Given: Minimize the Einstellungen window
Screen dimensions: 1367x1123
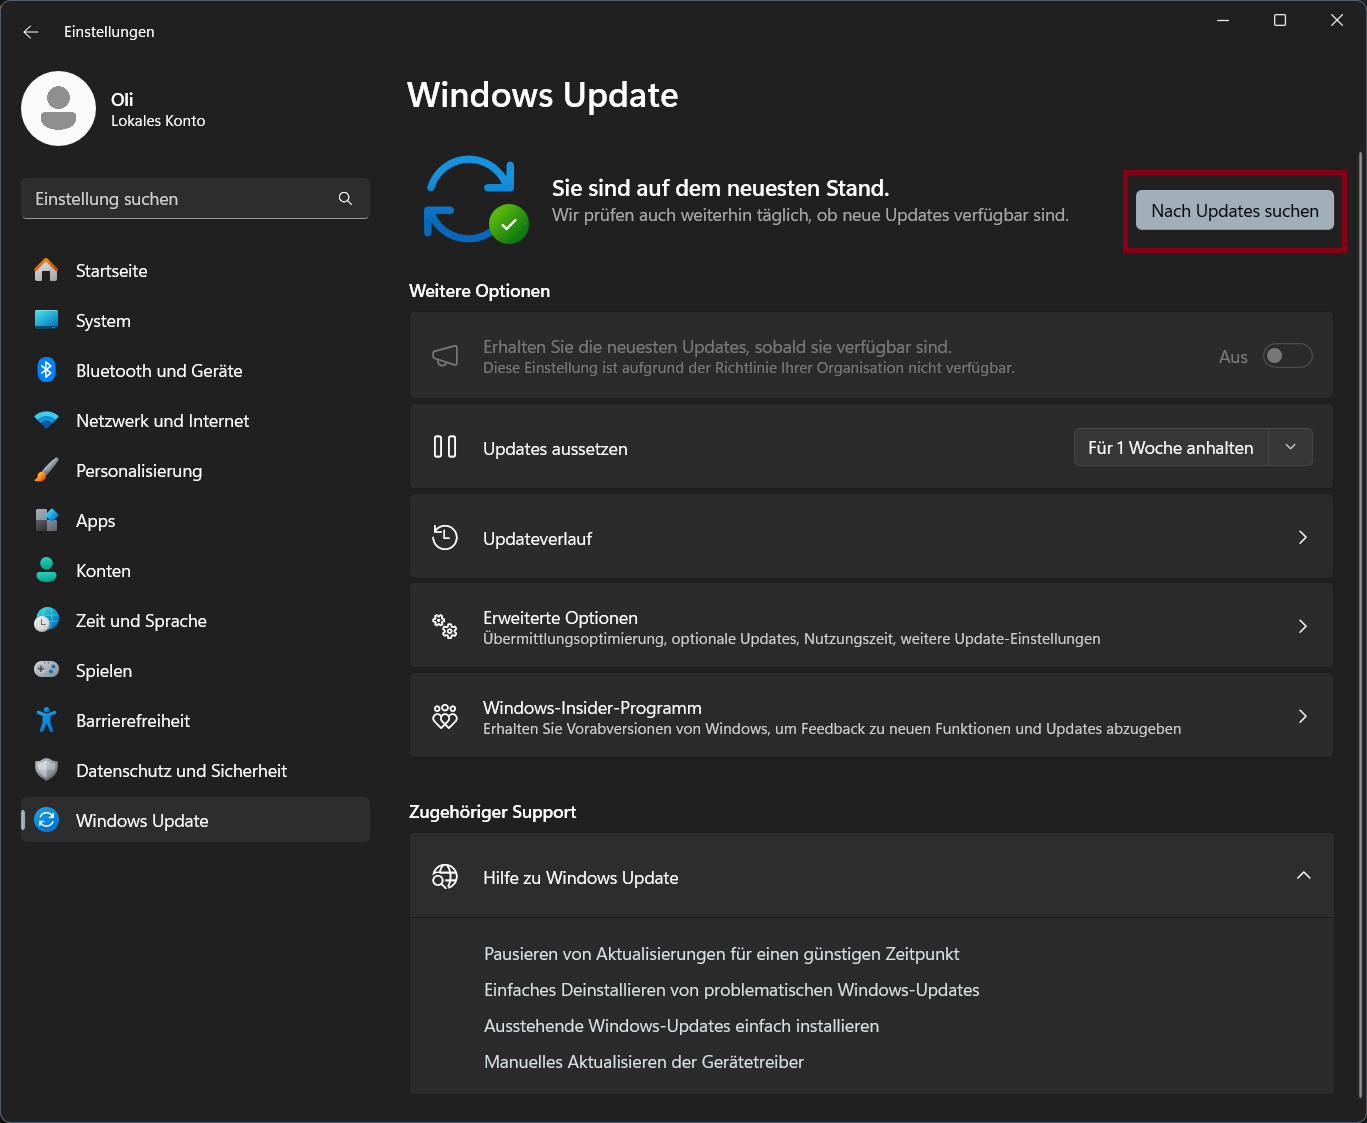Looking at the screenshot, I should [1223, 20].
